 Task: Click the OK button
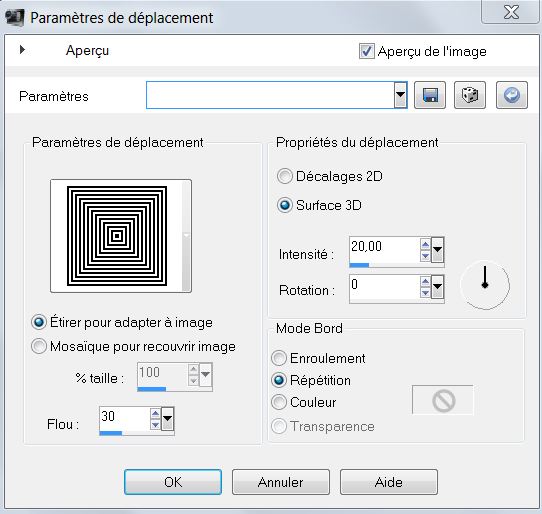(173, 482)
